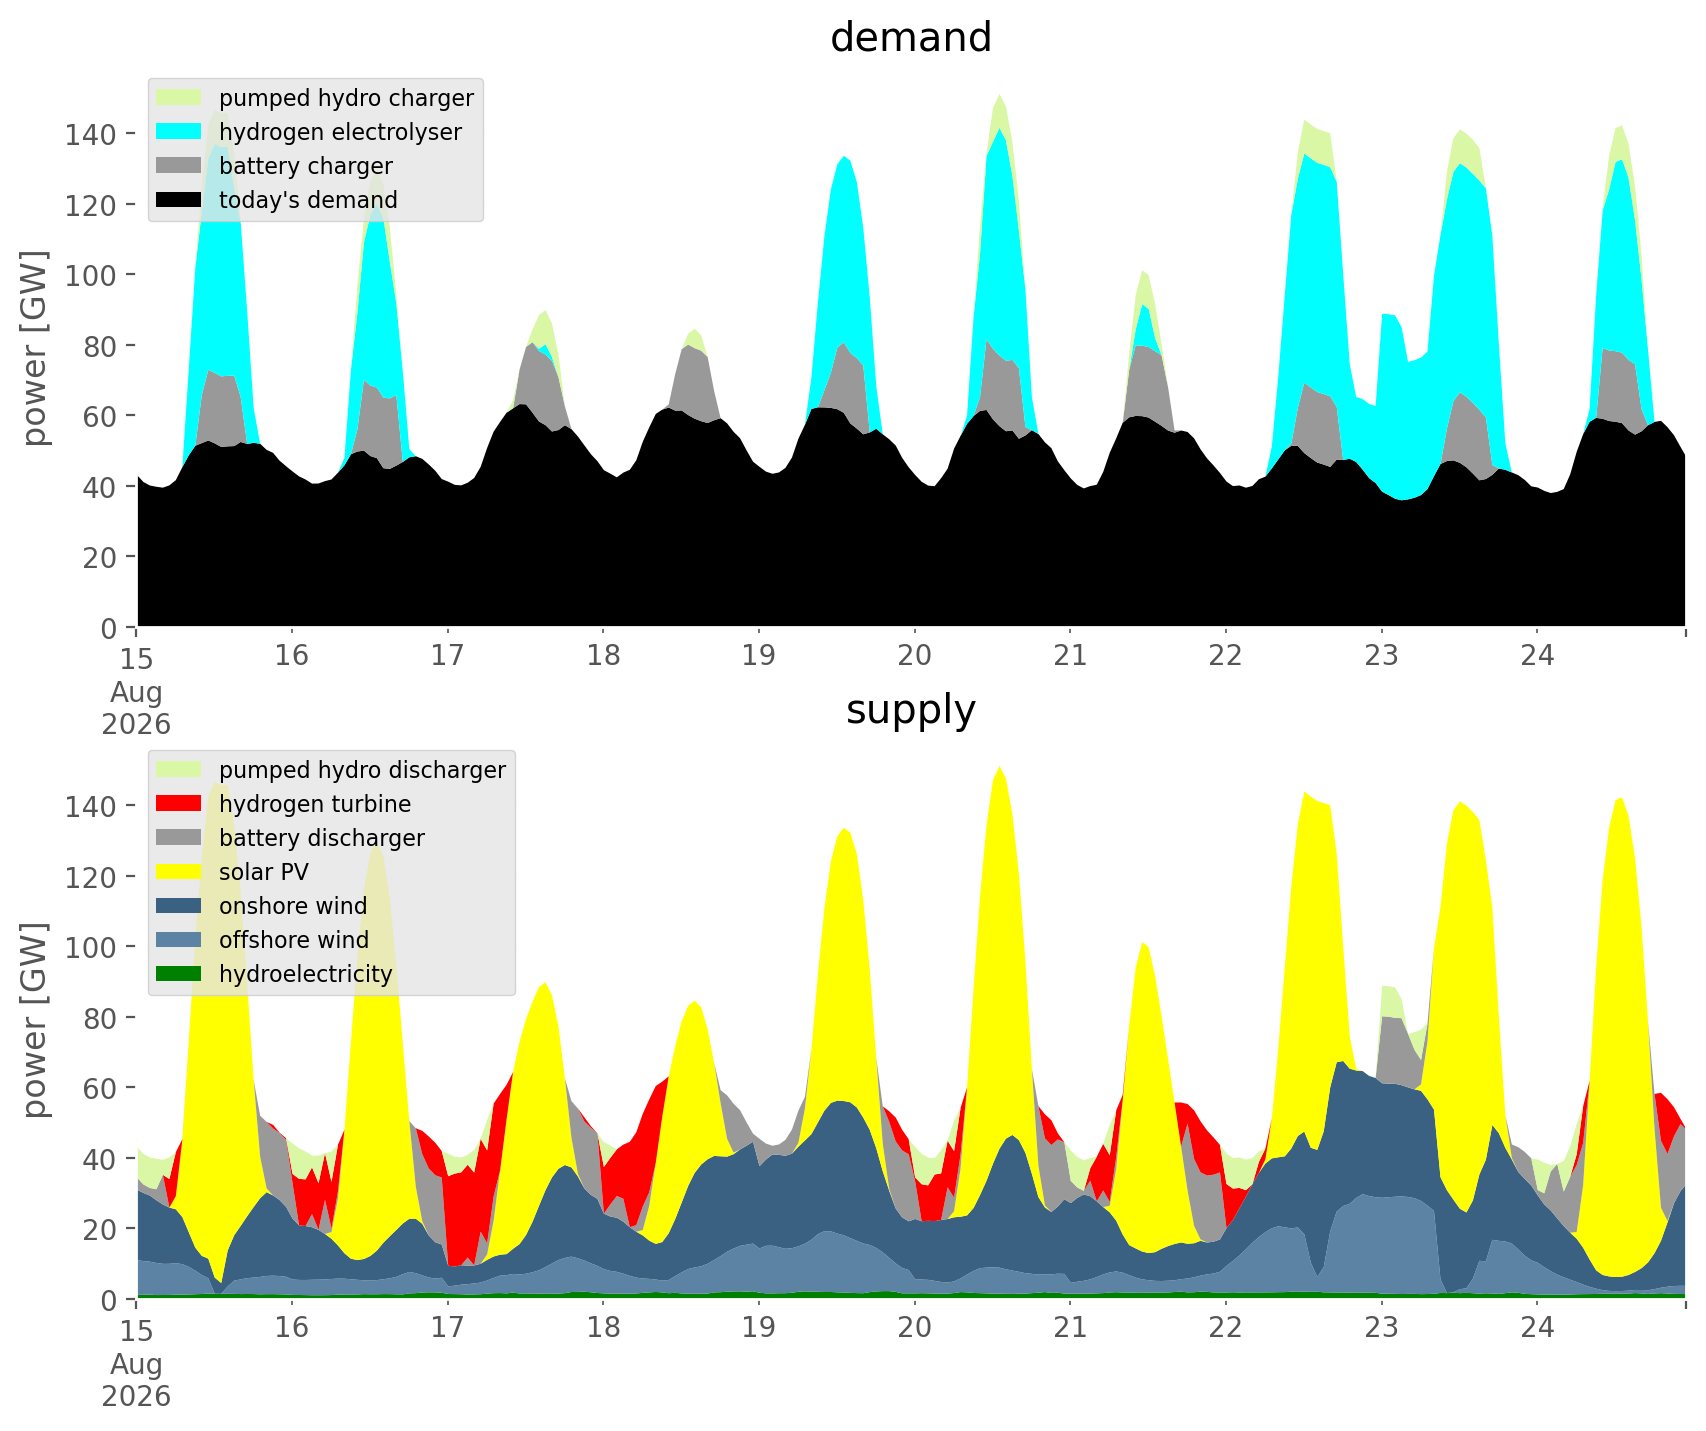Click the green hydroelectricity legend swatch
1706x1431 pixels.
(179, 973)
